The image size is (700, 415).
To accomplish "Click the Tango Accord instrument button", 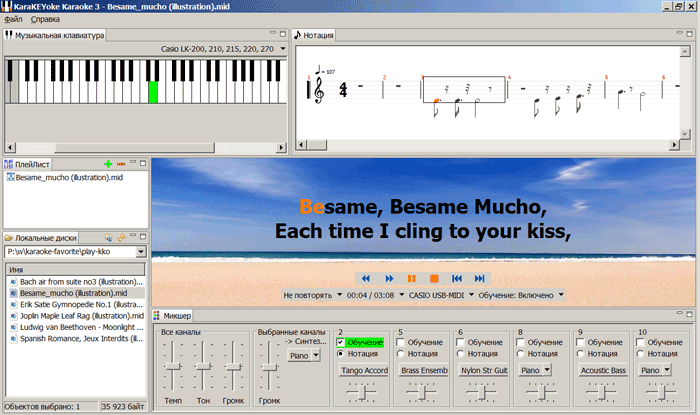I will point(364,370).
